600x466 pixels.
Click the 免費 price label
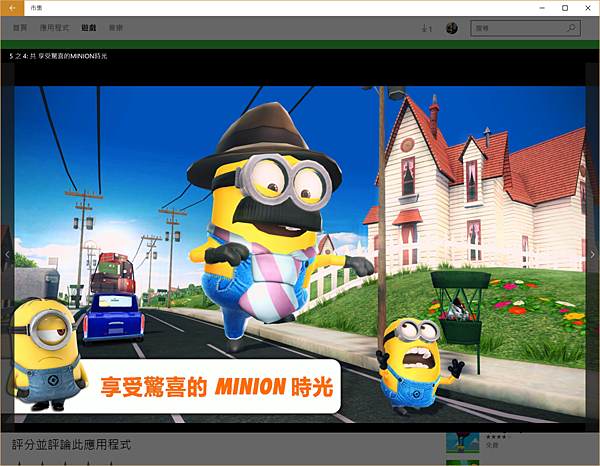(492, 445)
